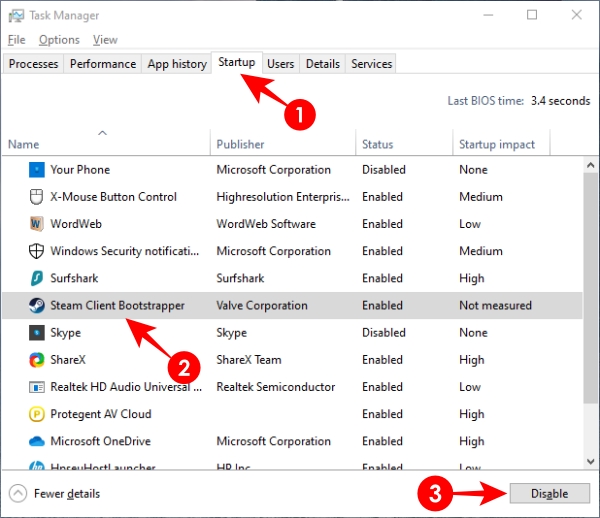Click the Windows Security shield icon
The image size is (600, 518).
pos(36,251)
